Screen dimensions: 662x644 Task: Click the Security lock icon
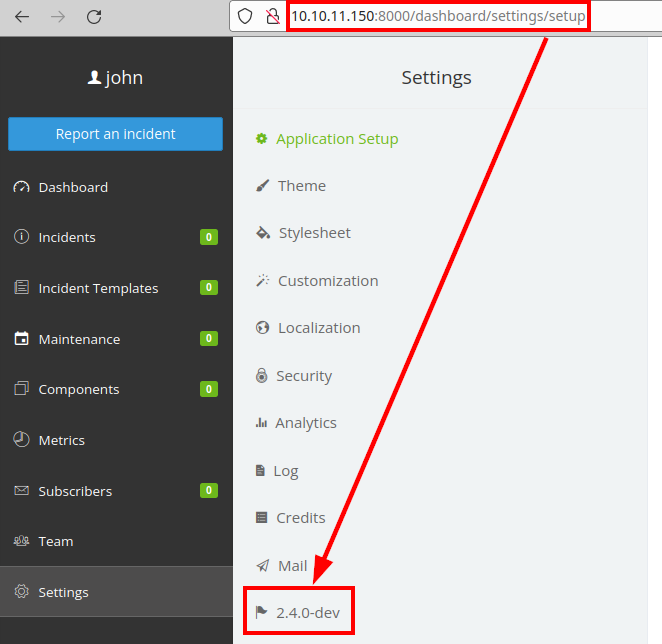coord(262,375)
